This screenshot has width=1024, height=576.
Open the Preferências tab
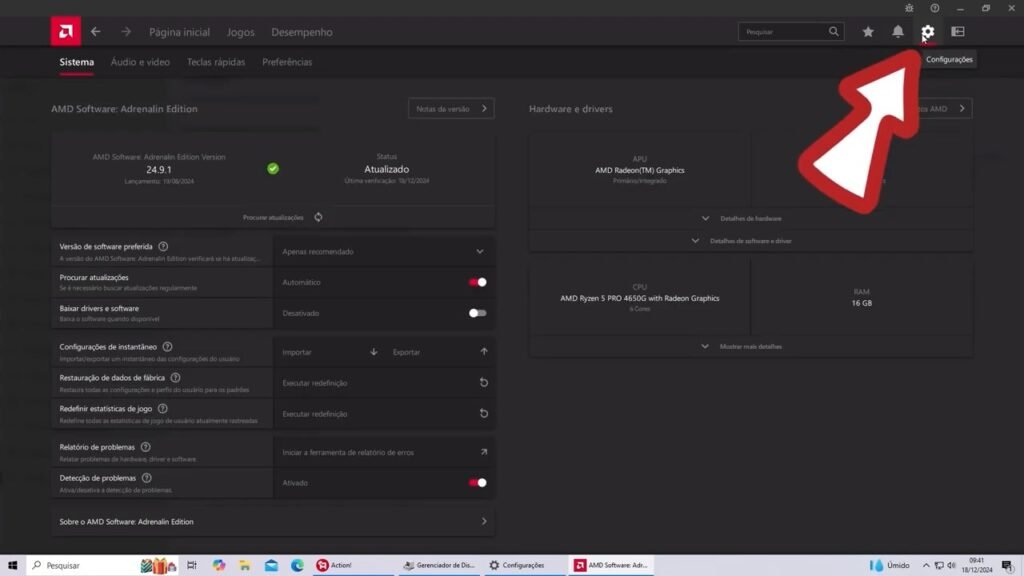[x=287, y=62]
